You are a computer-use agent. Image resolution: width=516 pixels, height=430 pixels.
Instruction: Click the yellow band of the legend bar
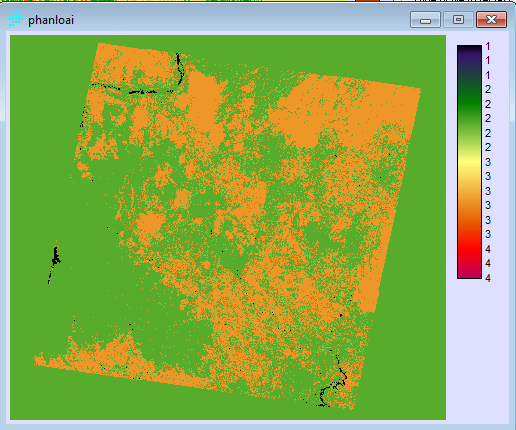click(x=469, y=163)
